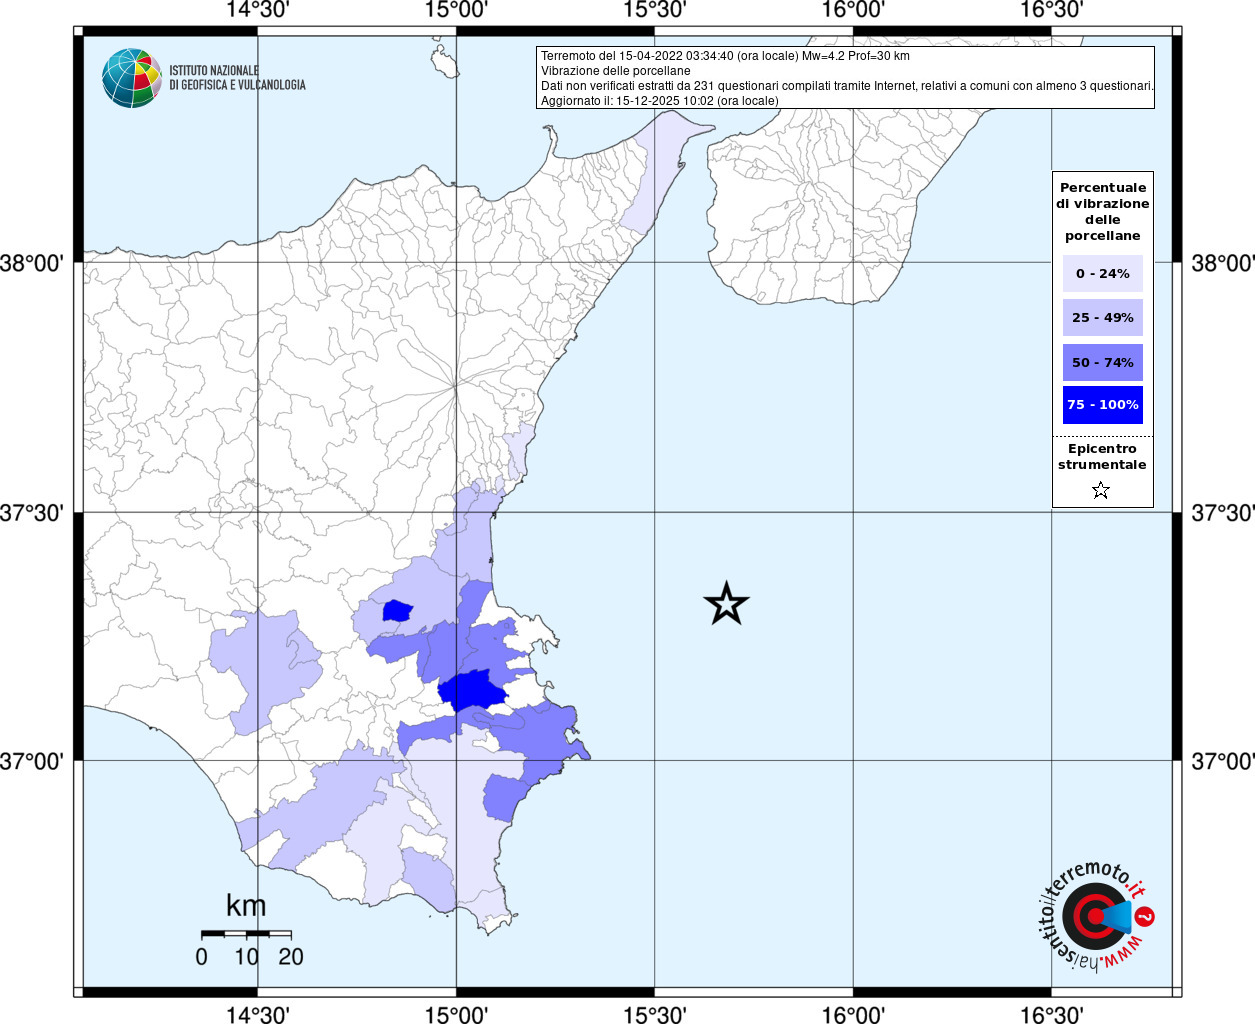Click the left axis label 37°30'
The width and height of the screenshot is (1255, 1024).
(x=32, y=512)
